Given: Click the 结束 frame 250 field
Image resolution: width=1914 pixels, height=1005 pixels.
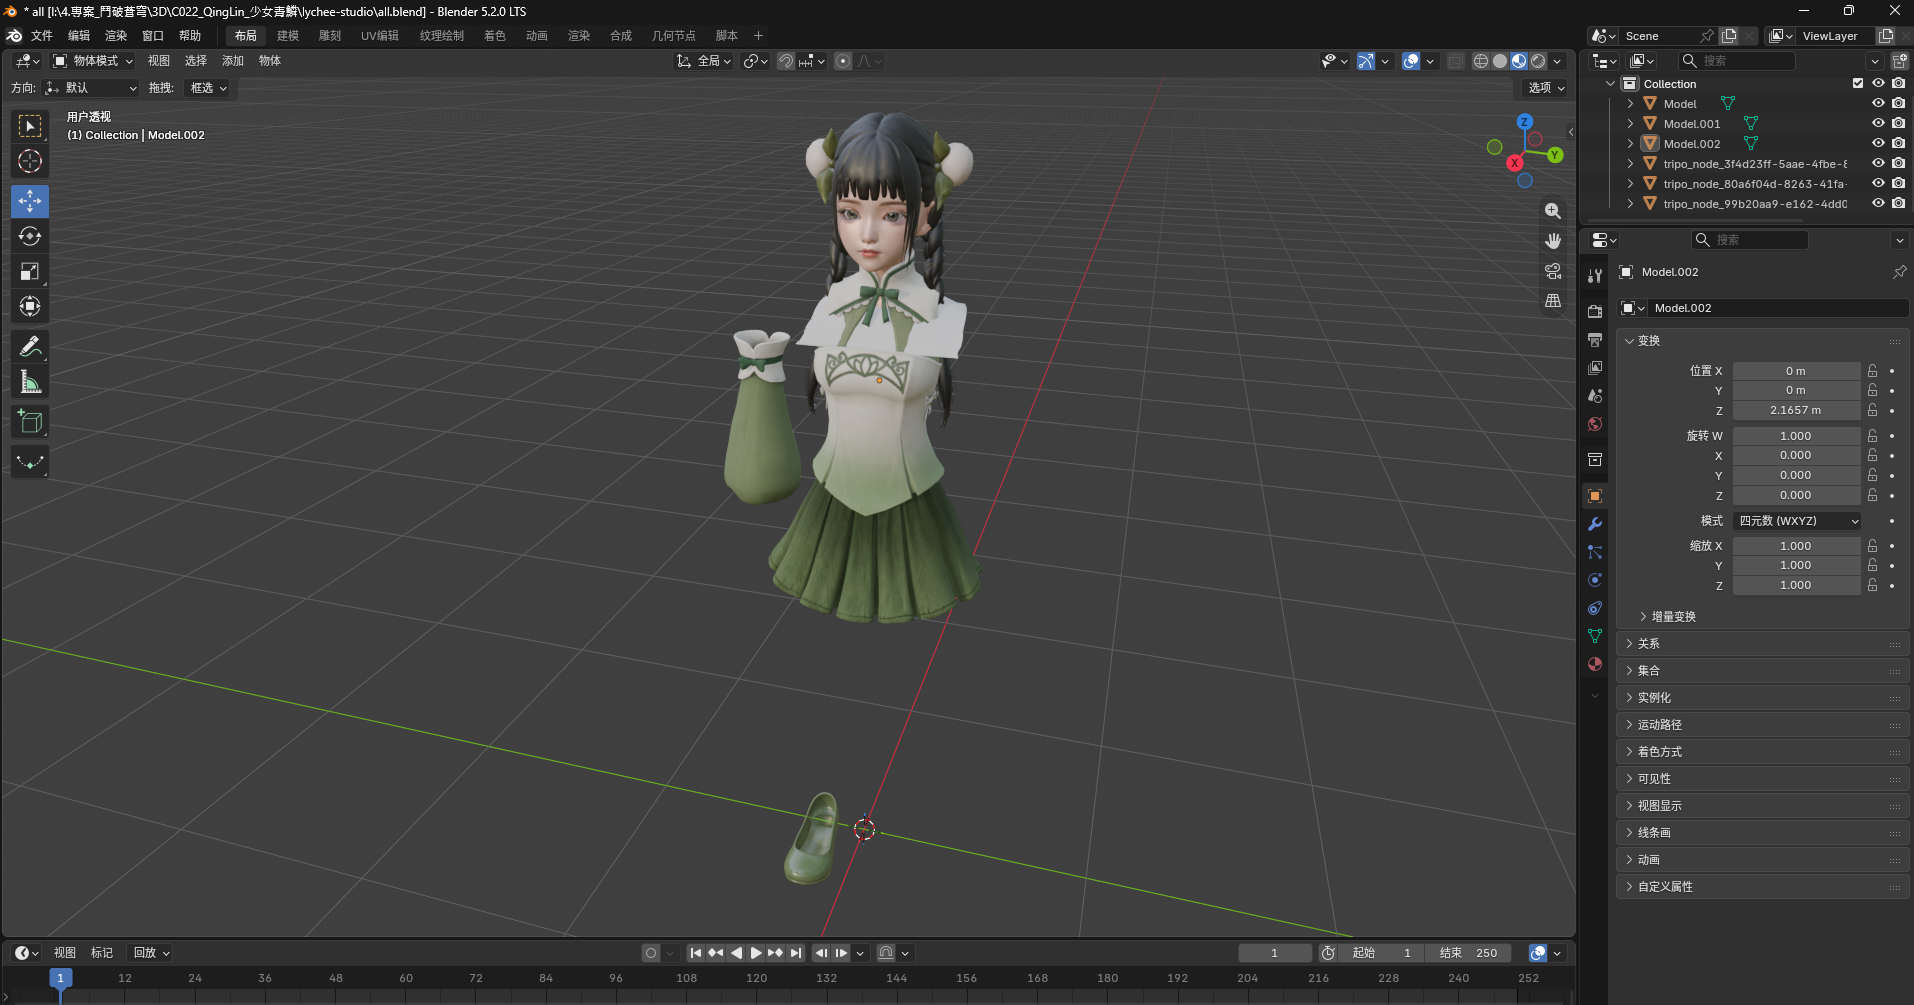Looking at the screenshot, I should click(1469, 953).
